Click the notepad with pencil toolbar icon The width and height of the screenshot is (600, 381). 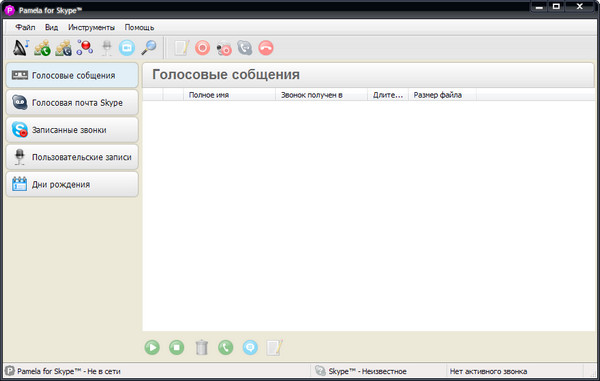pos(182,48)
